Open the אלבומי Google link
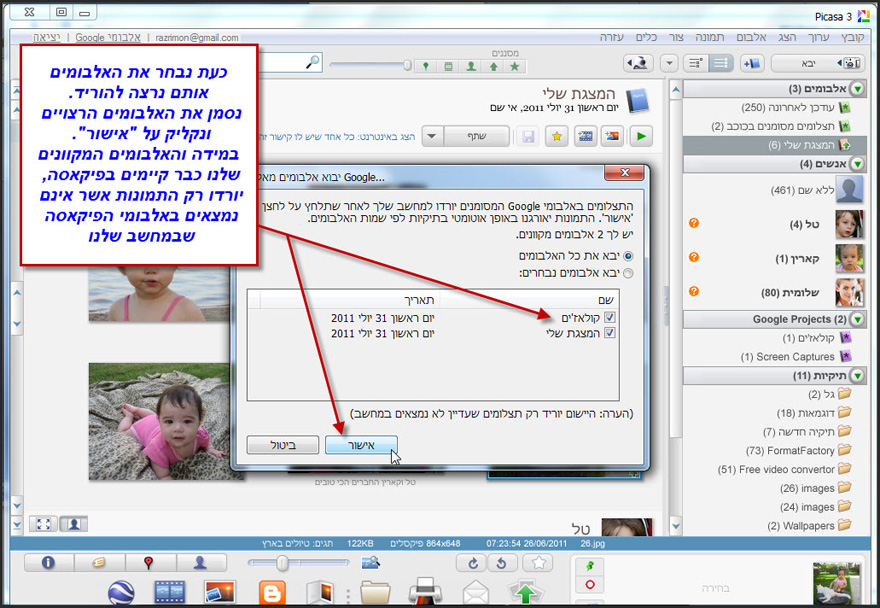 (108, 38)
